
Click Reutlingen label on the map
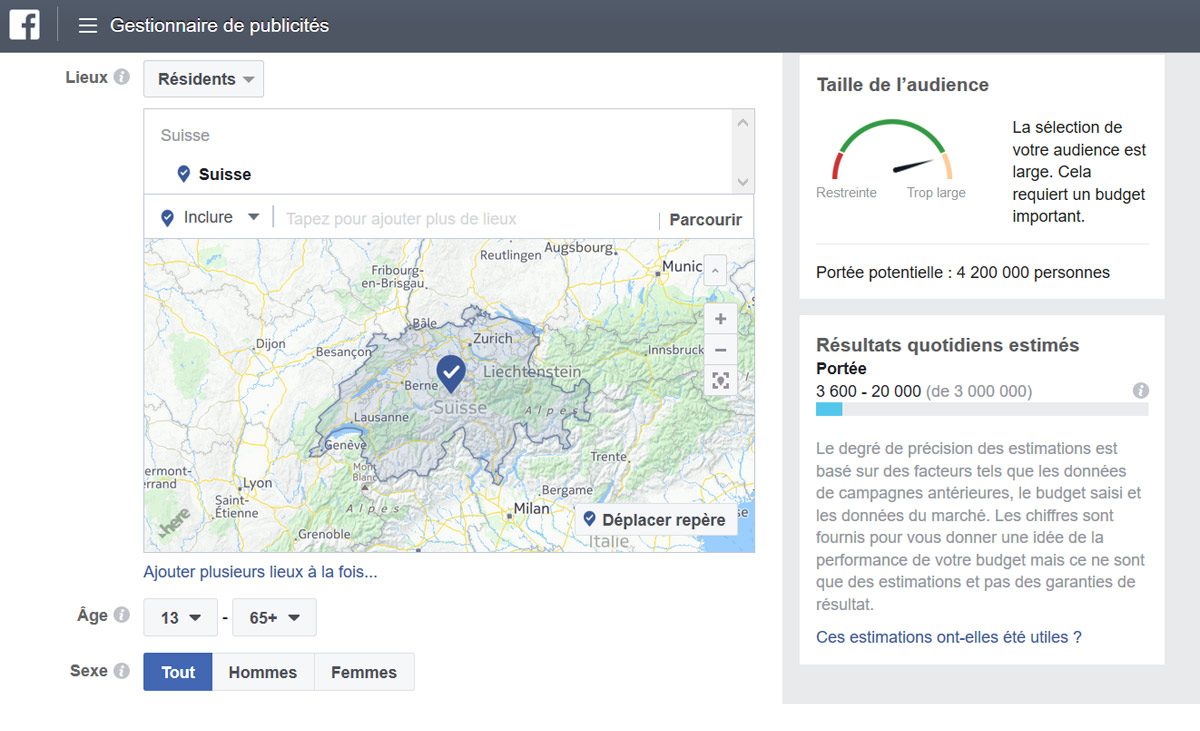510,255
